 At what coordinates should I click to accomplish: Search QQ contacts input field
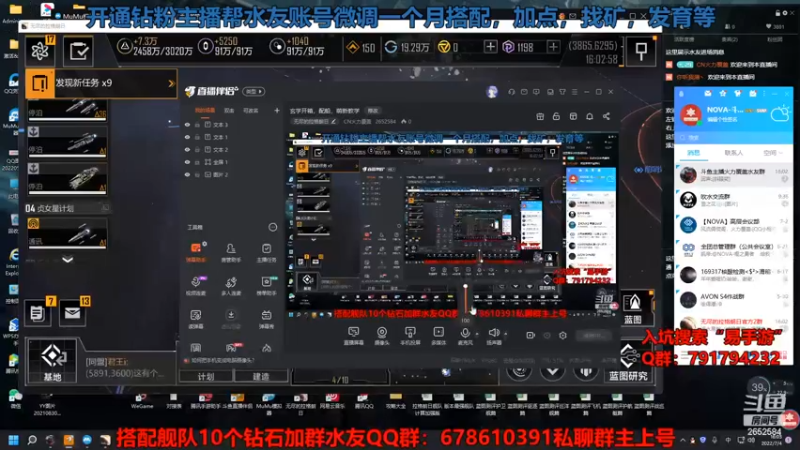(734, 137)
